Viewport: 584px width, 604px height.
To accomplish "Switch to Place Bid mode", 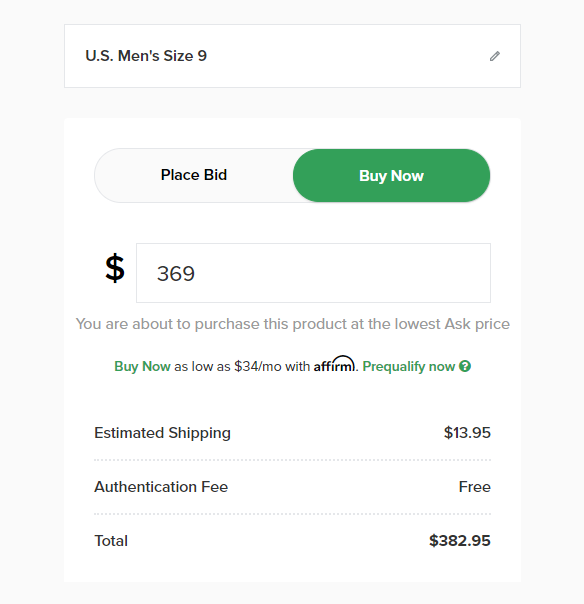I will pyautogui.click(x=194, y=175).
